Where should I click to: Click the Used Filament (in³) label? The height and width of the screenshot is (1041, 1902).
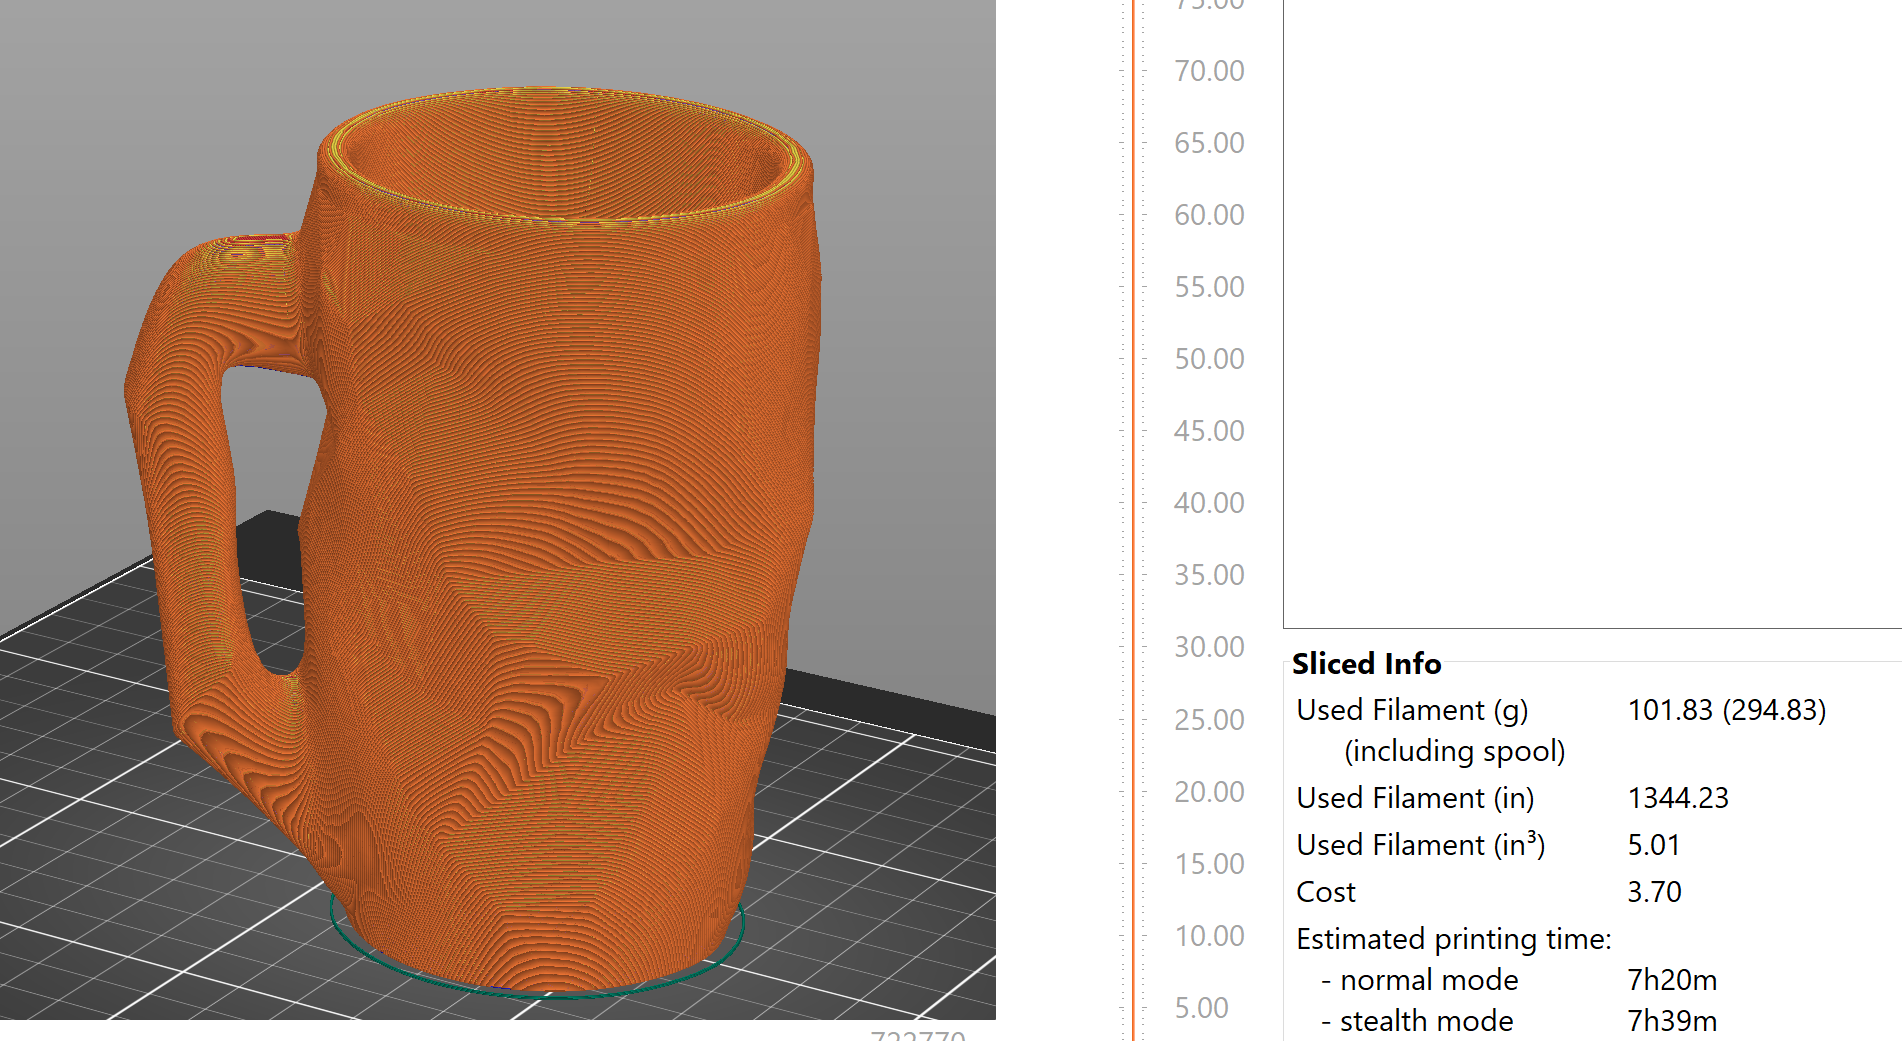1421,845
